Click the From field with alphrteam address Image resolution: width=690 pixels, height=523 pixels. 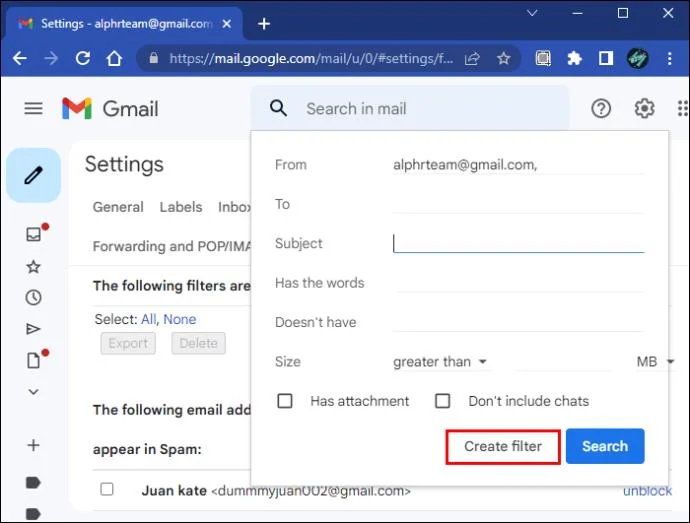518,165
